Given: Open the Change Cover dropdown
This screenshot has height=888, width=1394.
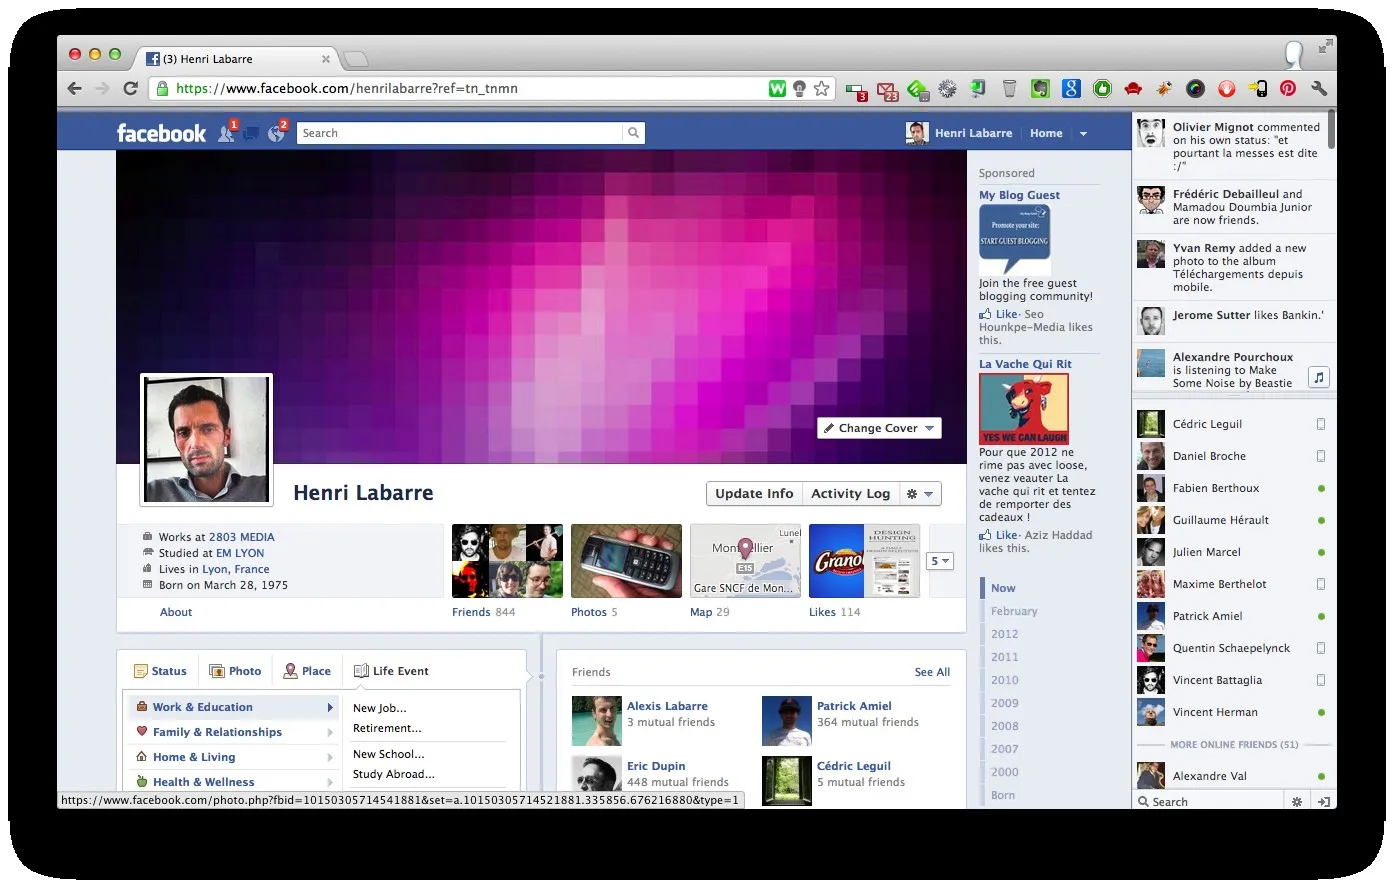Looking at the screenshot, I should [879, 428].
